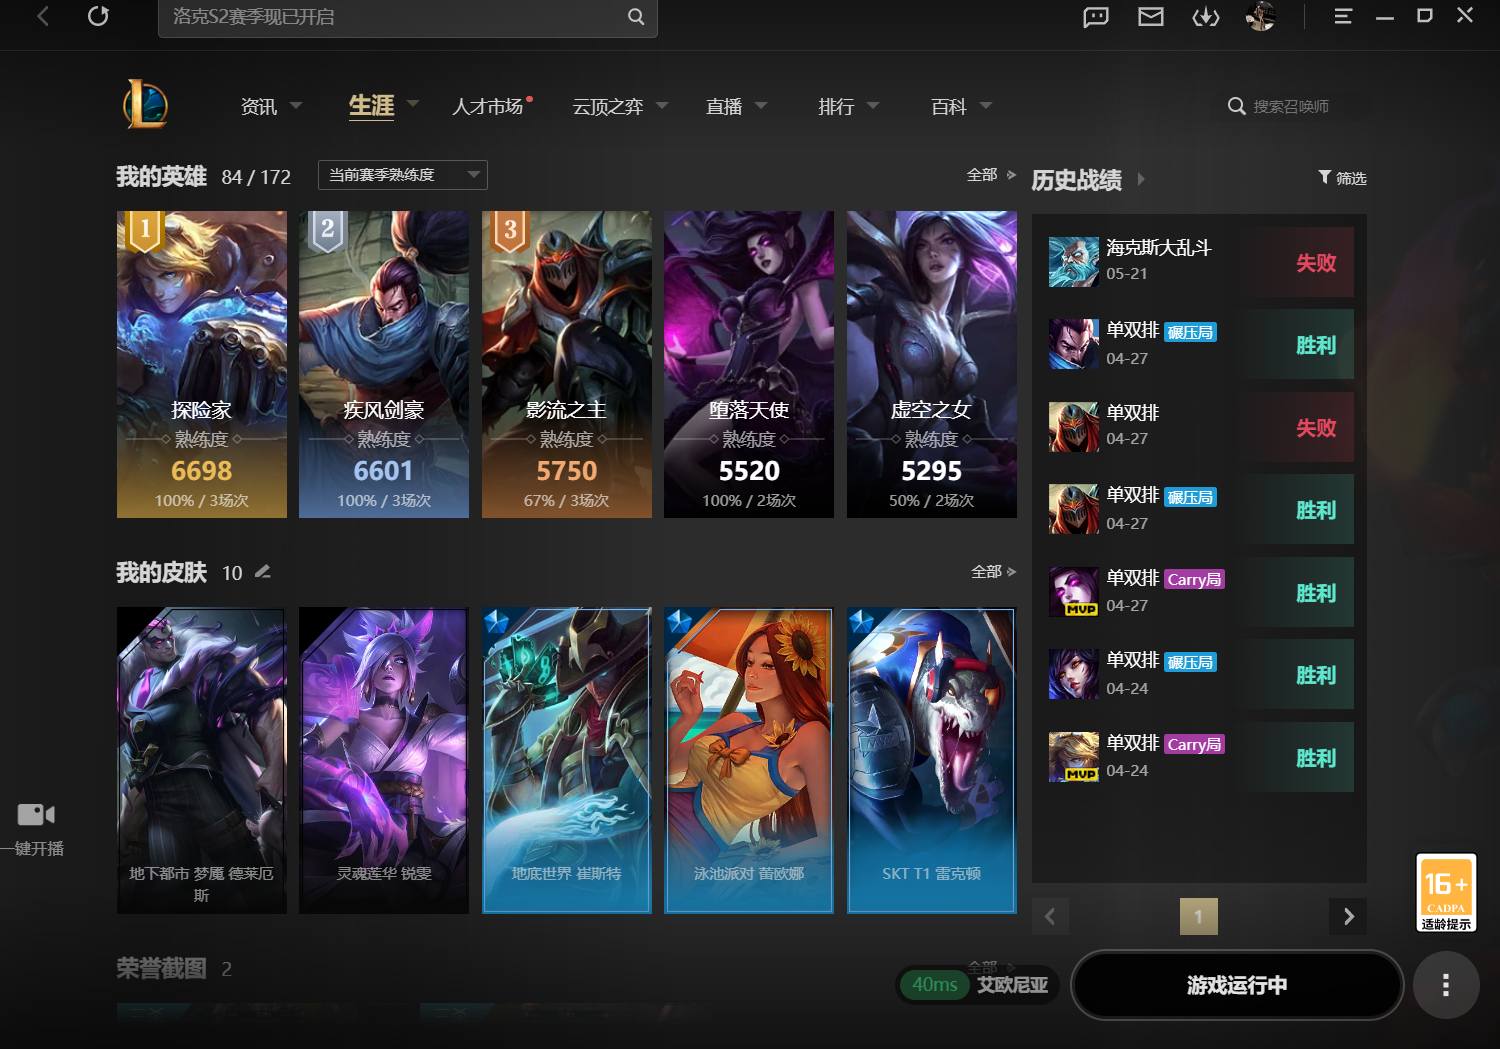Screen dimensions: 1500x1049
Task: Open the 人才市场 tab
Action: (488, 106)
